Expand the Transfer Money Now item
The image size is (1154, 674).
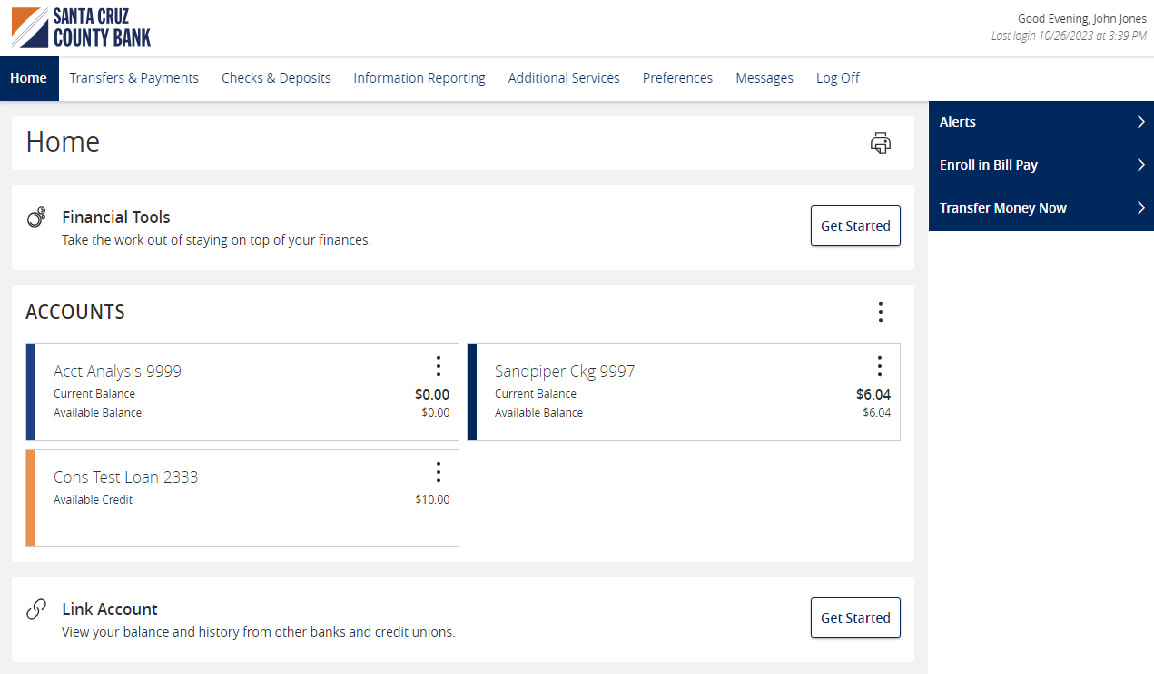(x=1041, y=208)
